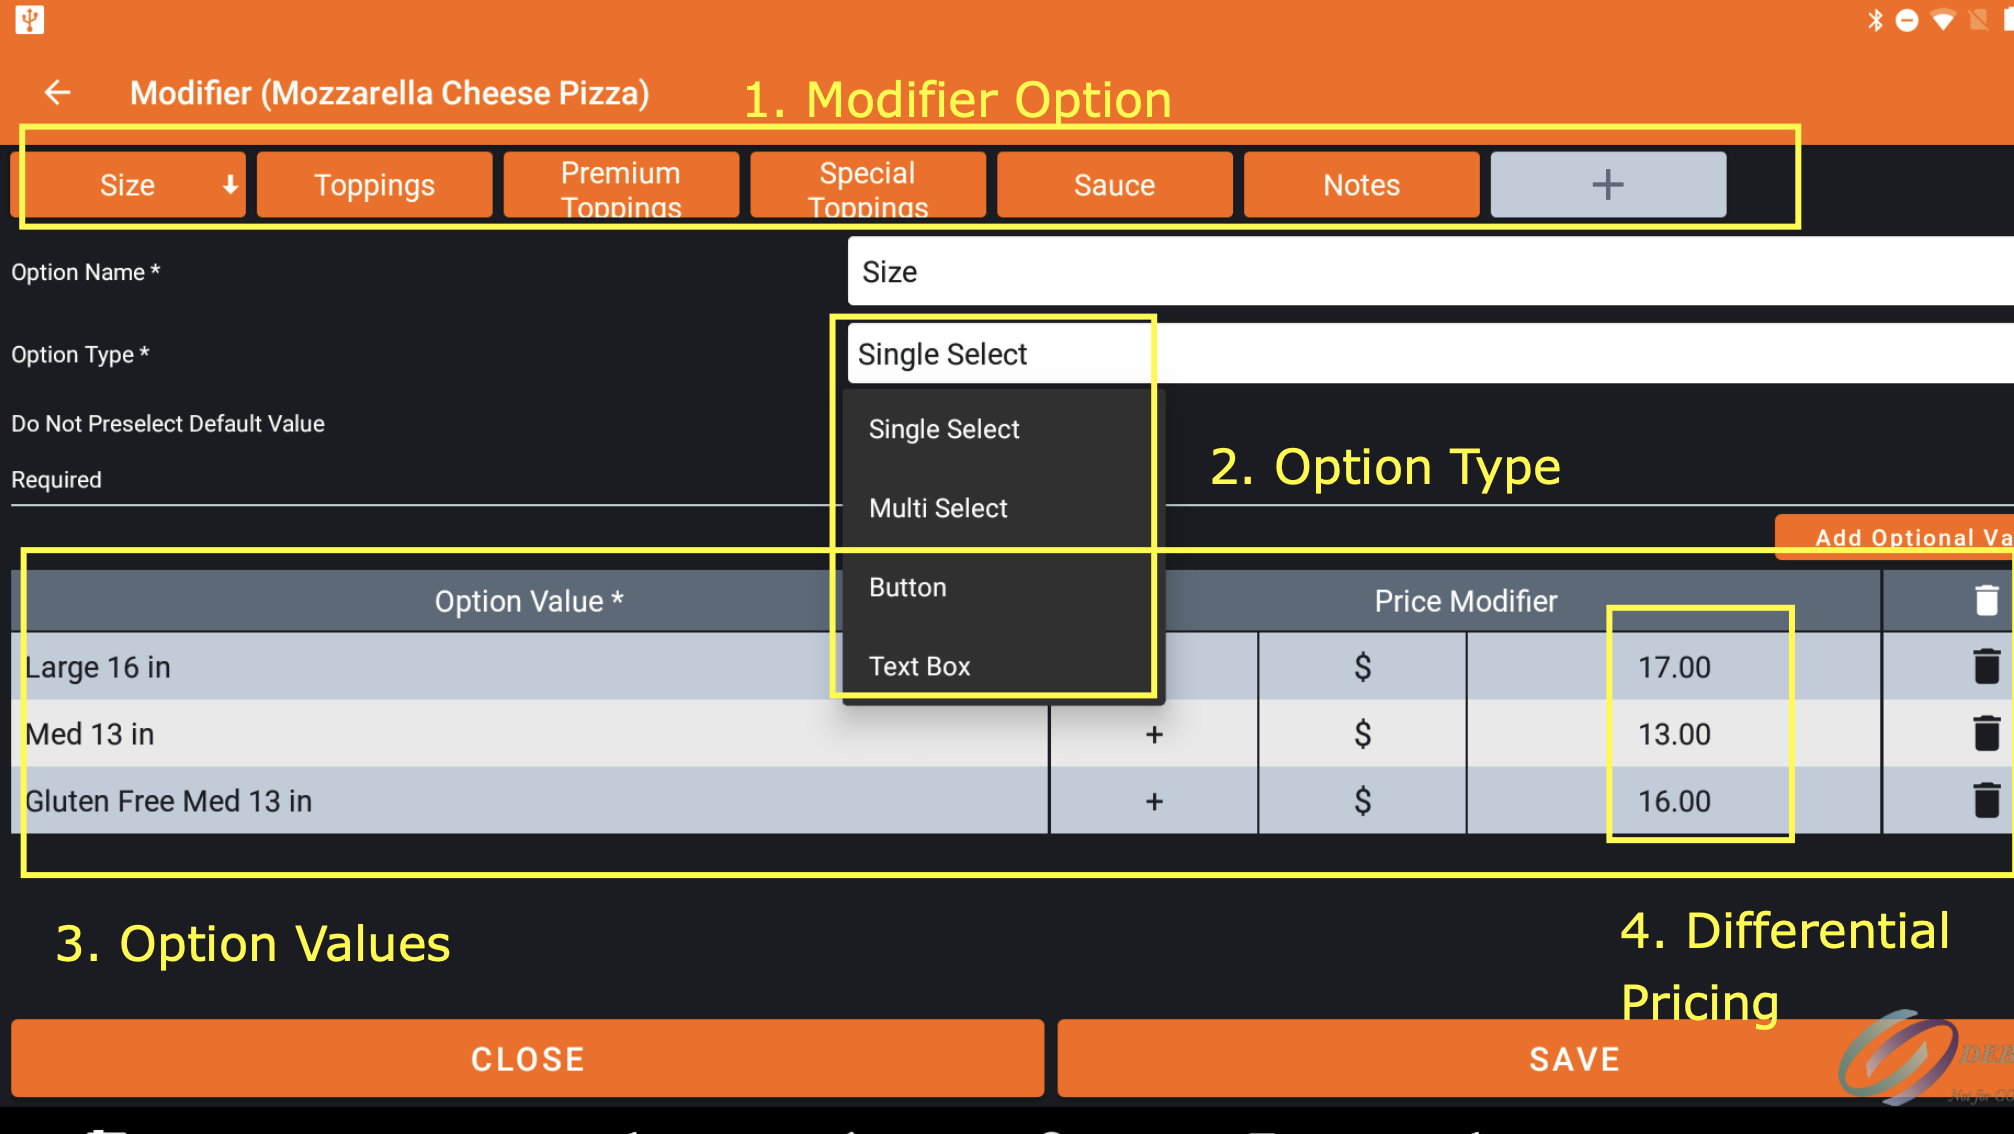The height and width of the screenshot is (1134, 2014).
Task: Delete the Gluten Free Med 13 in row
Action: [1986, 800]
